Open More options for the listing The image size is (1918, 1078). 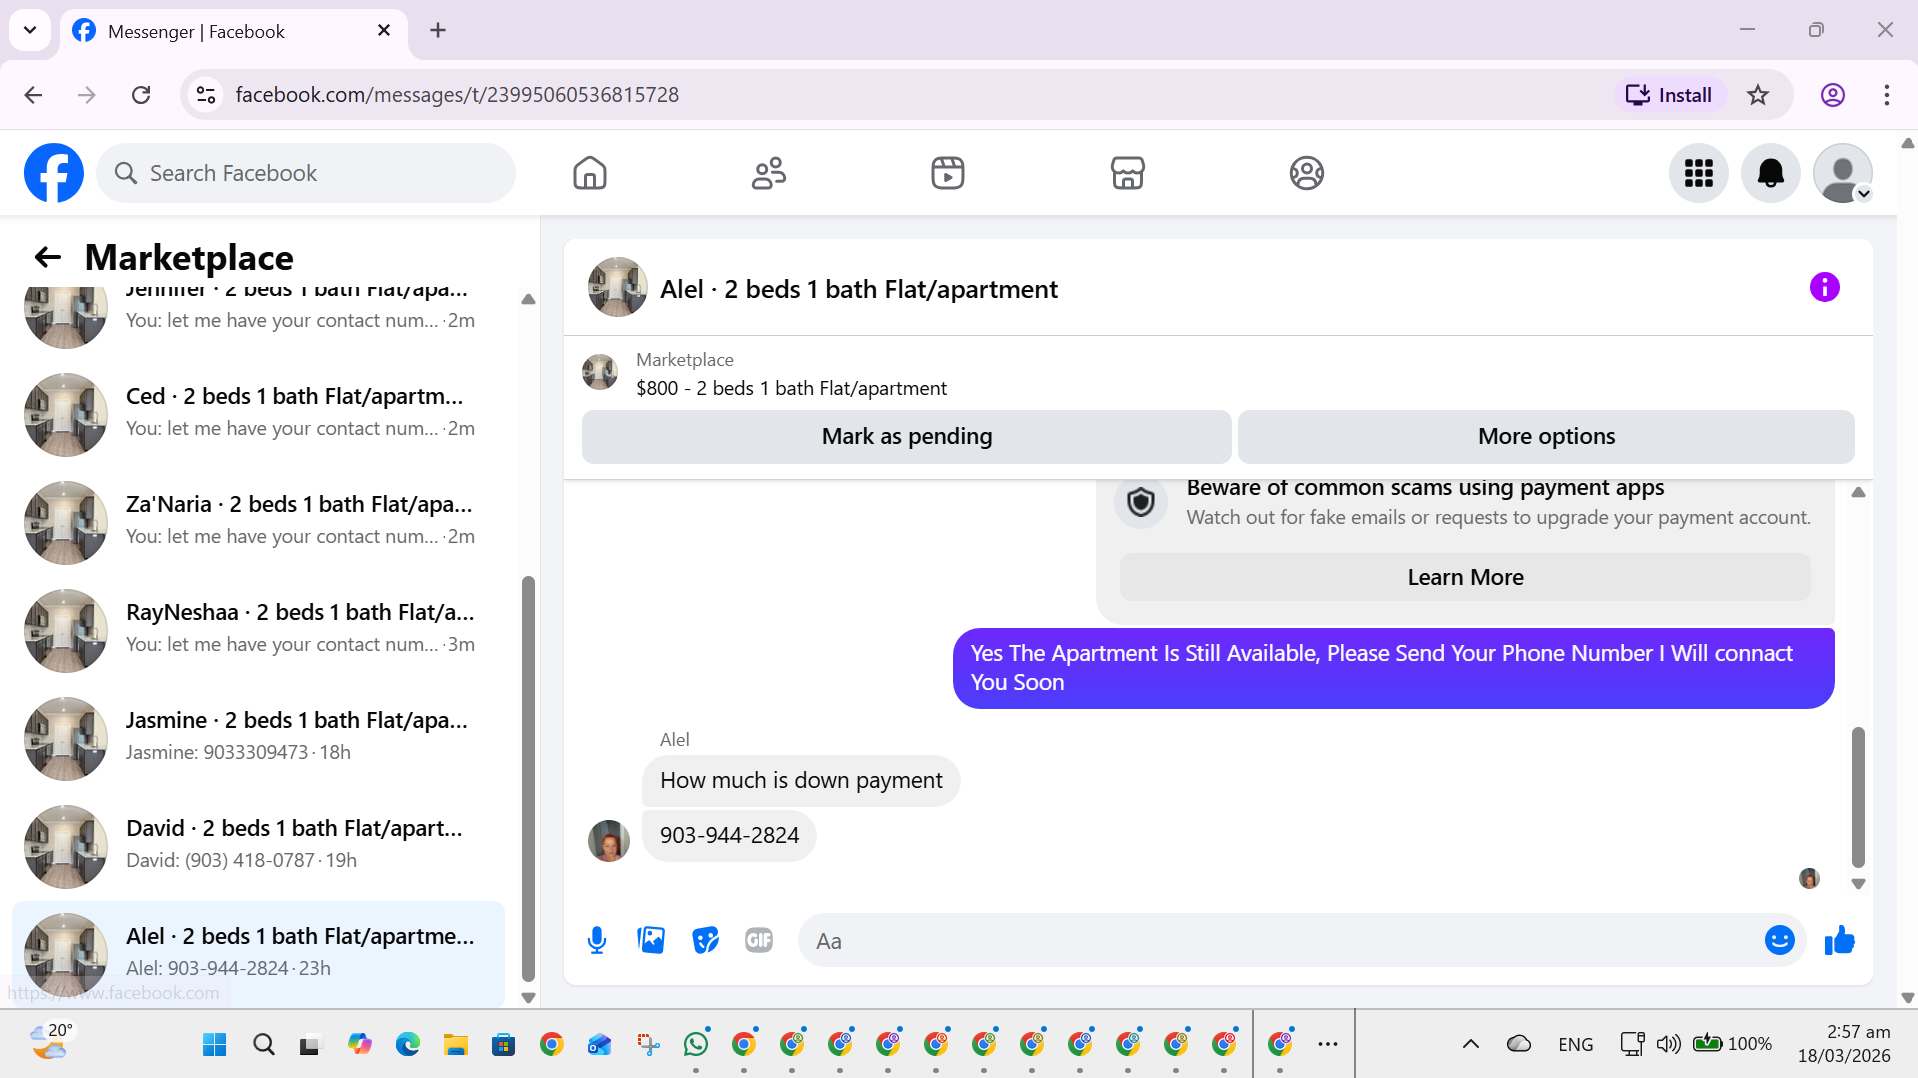[x=1546, y=436]
